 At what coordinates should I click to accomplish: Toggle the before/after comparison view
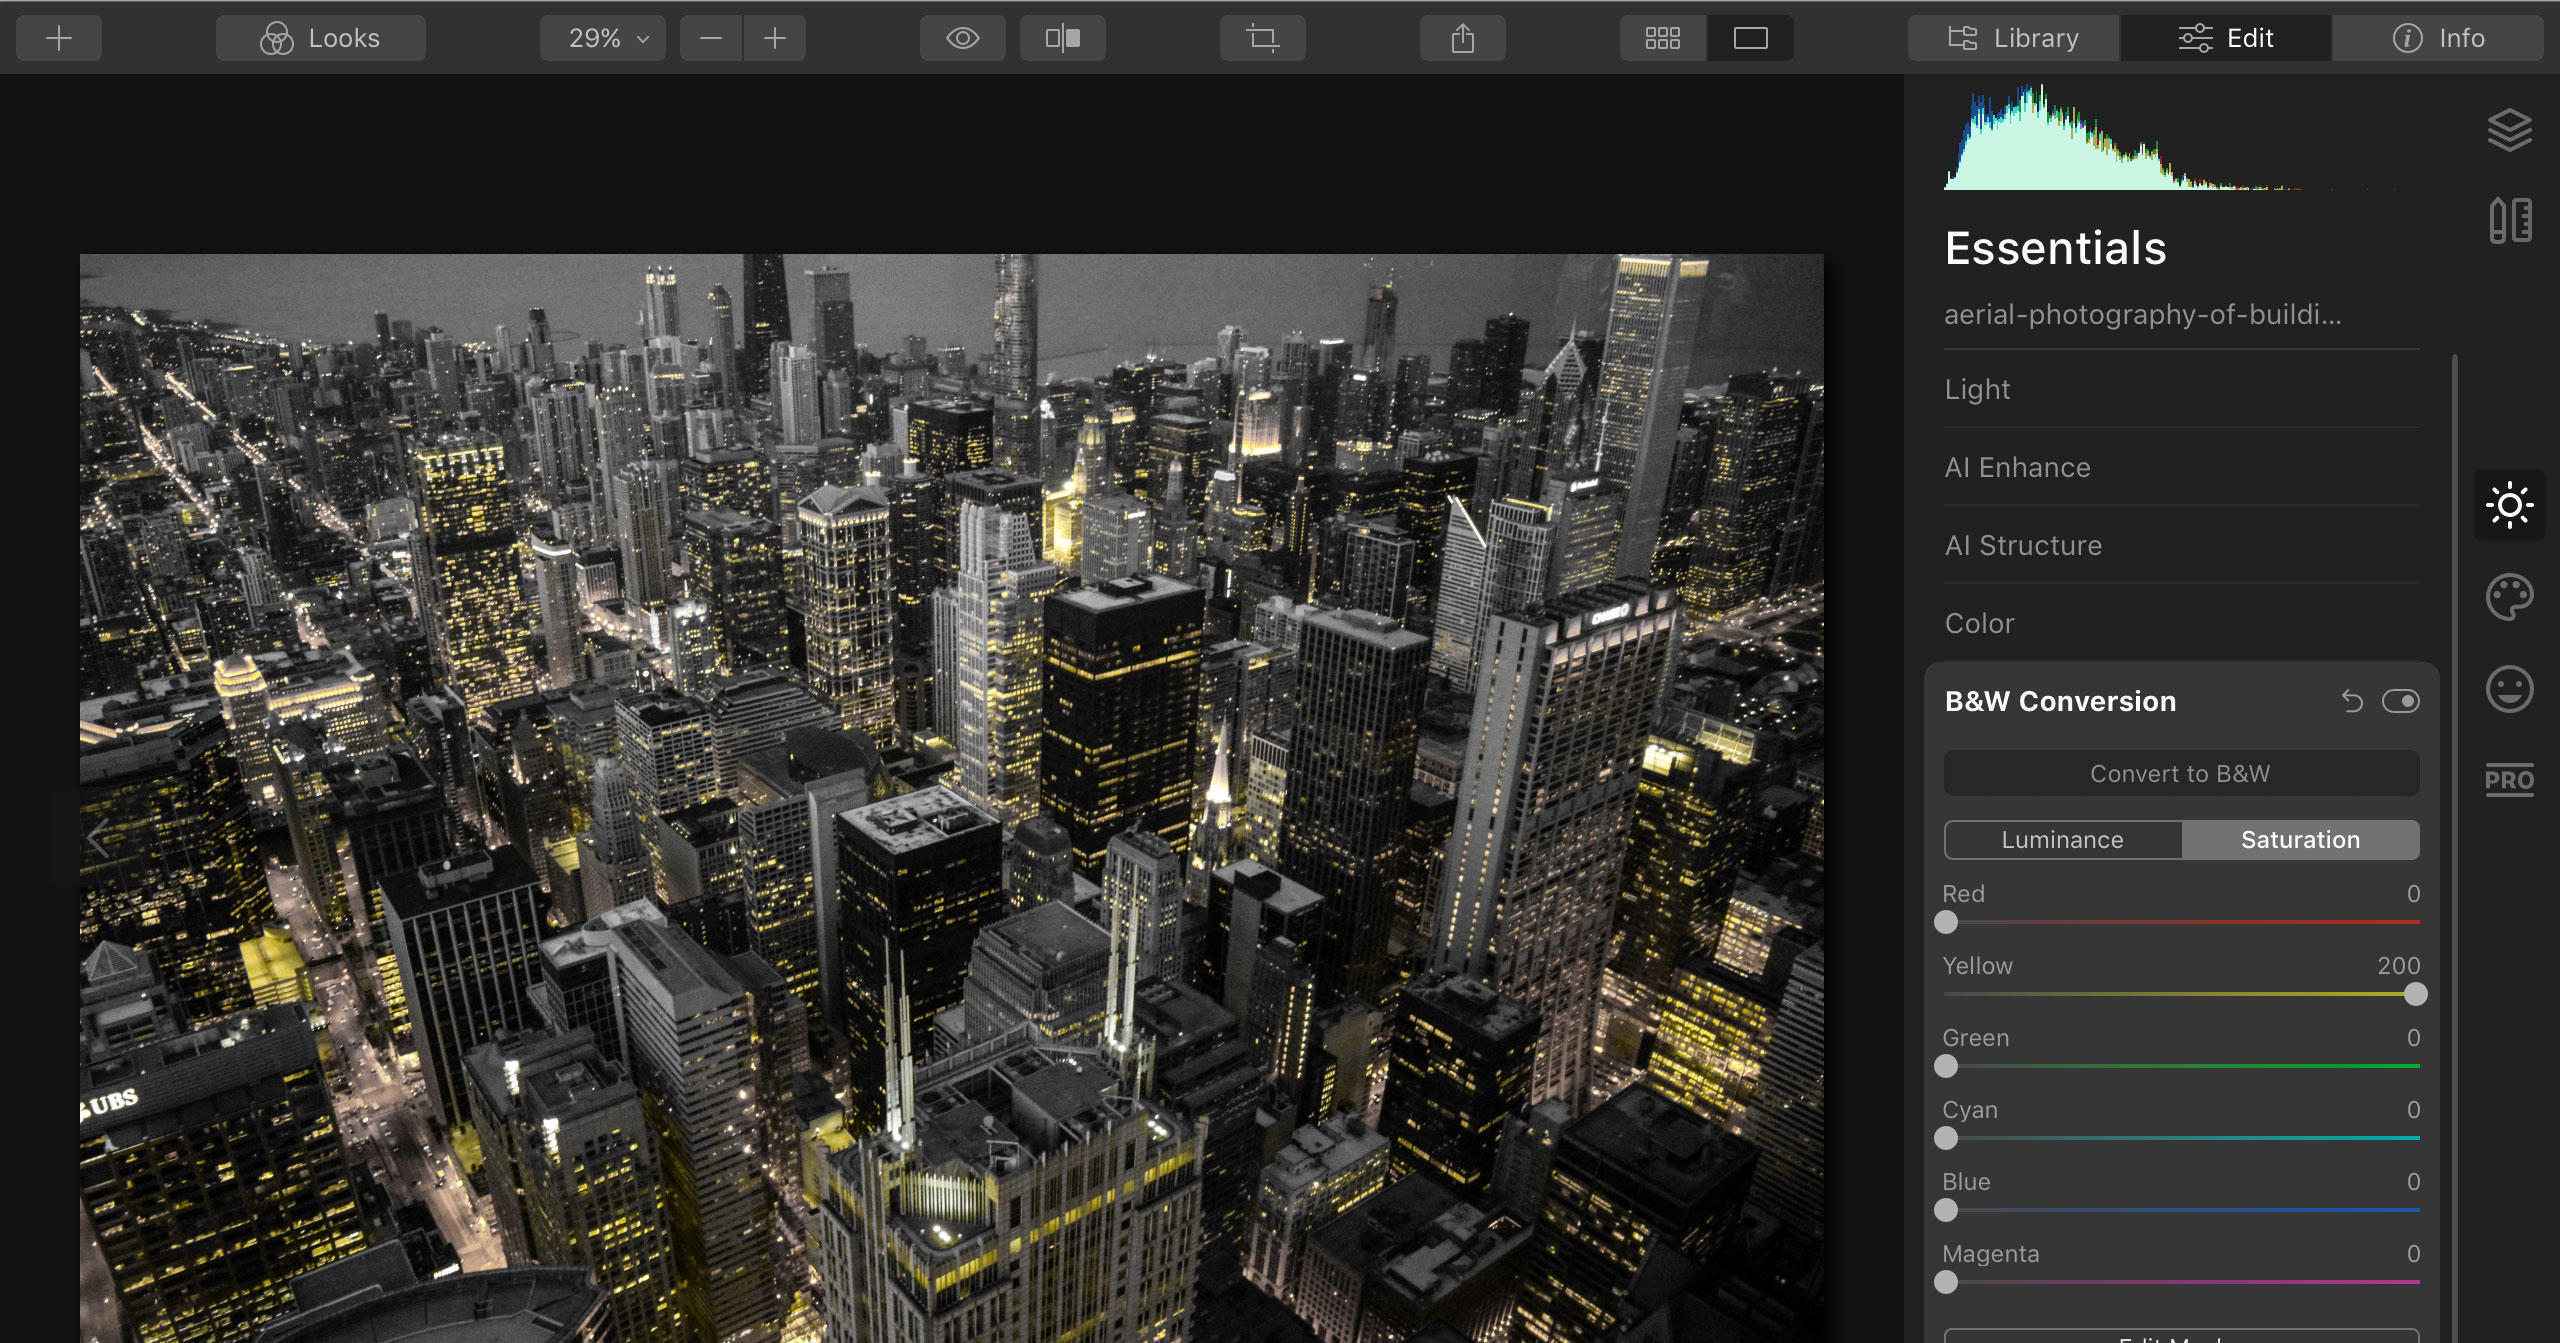click(1062, 38)
